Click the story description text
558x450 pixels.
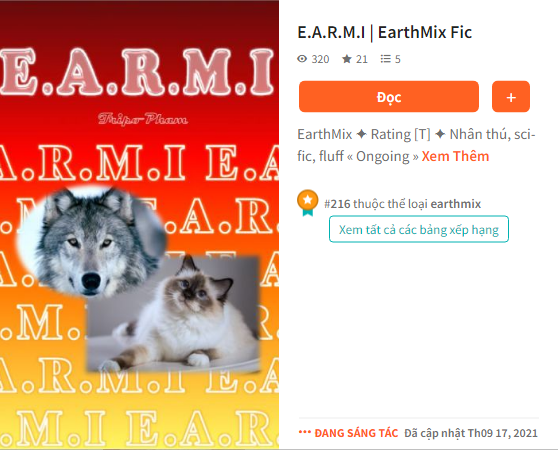click(416, 145)
